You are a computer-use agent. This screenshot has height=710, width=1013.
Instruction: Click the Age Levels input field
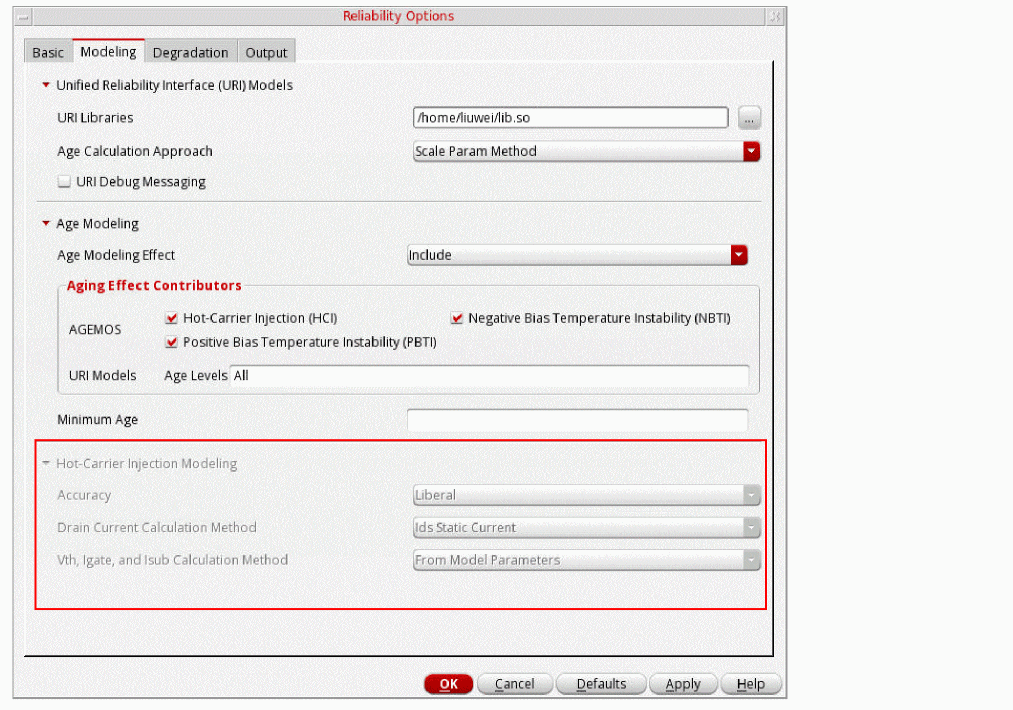point(490,375)
